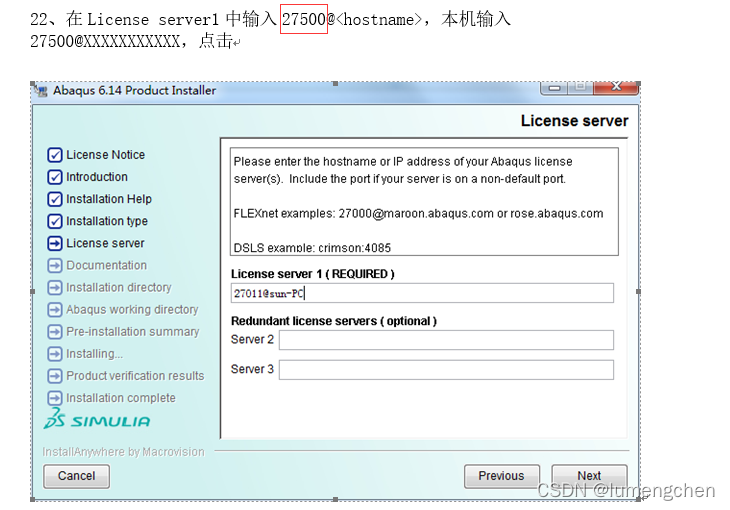Click the SIMULIA logo
This screenshot has width=730, height=510.
[97, 421]
